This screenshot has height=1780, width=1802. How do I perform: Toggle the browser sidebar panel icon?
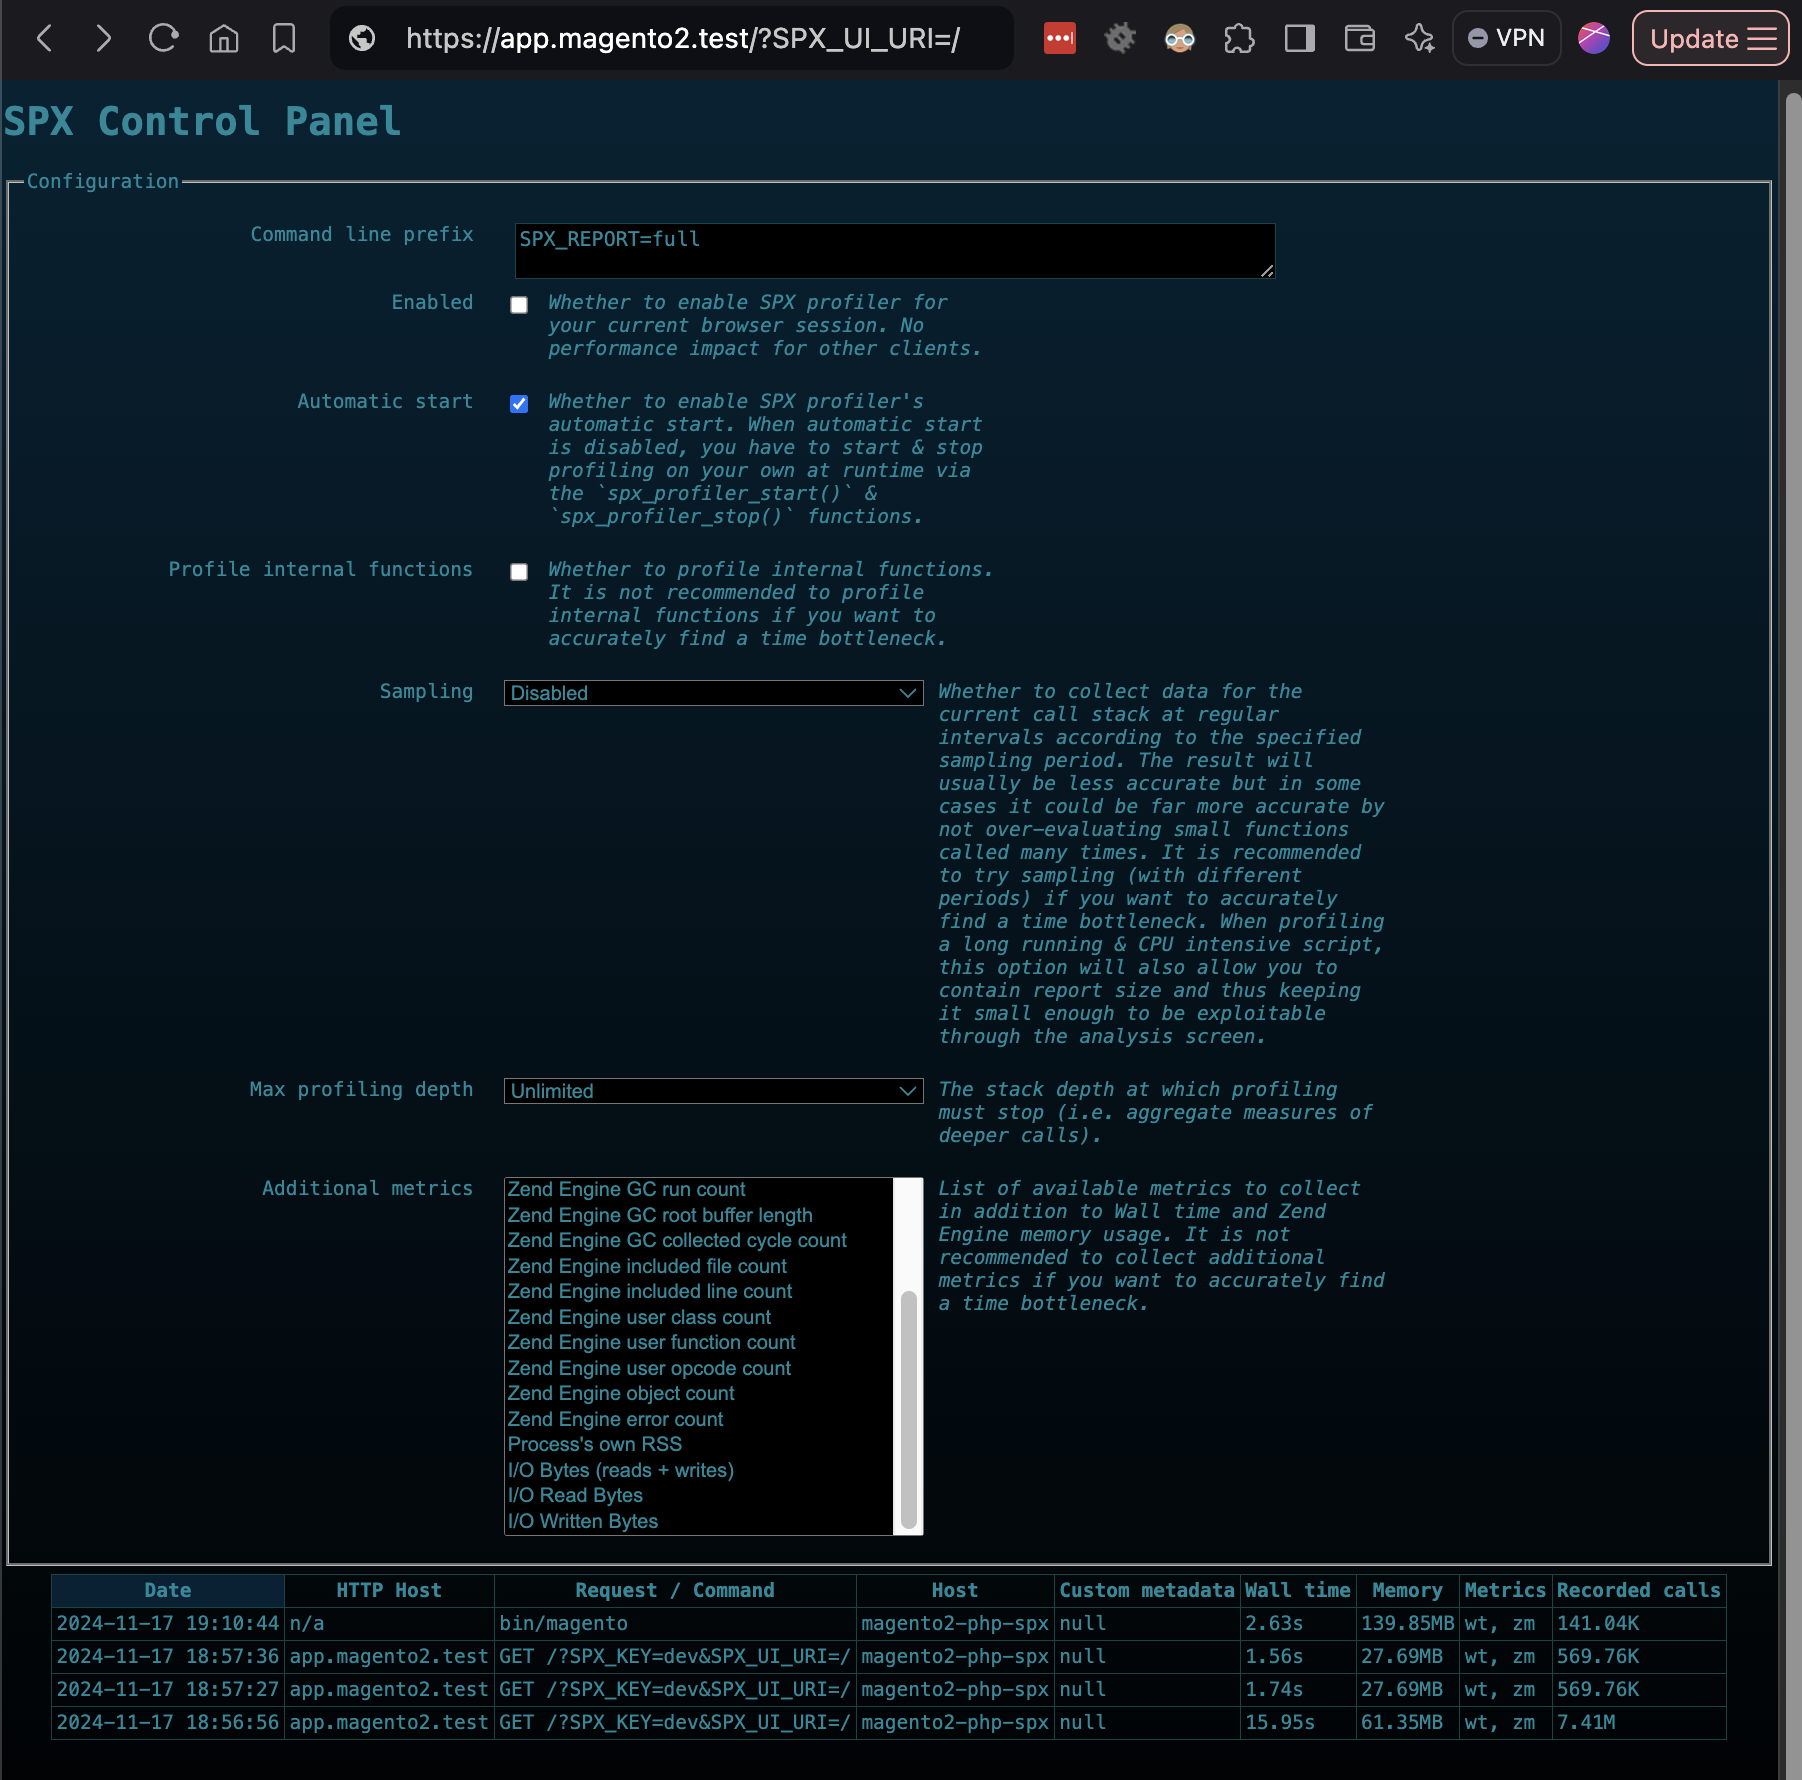coord(1299,38)
